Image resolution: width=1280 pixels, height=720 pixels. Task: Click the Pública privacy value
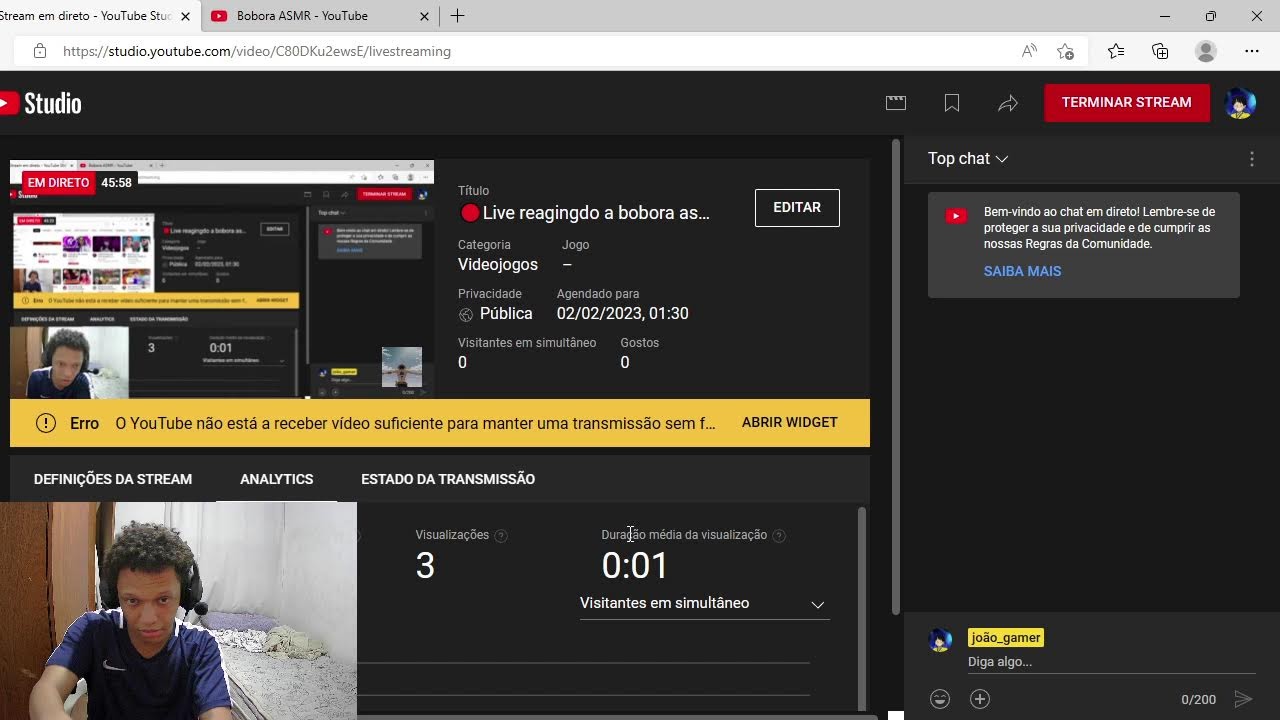[506, 313]
